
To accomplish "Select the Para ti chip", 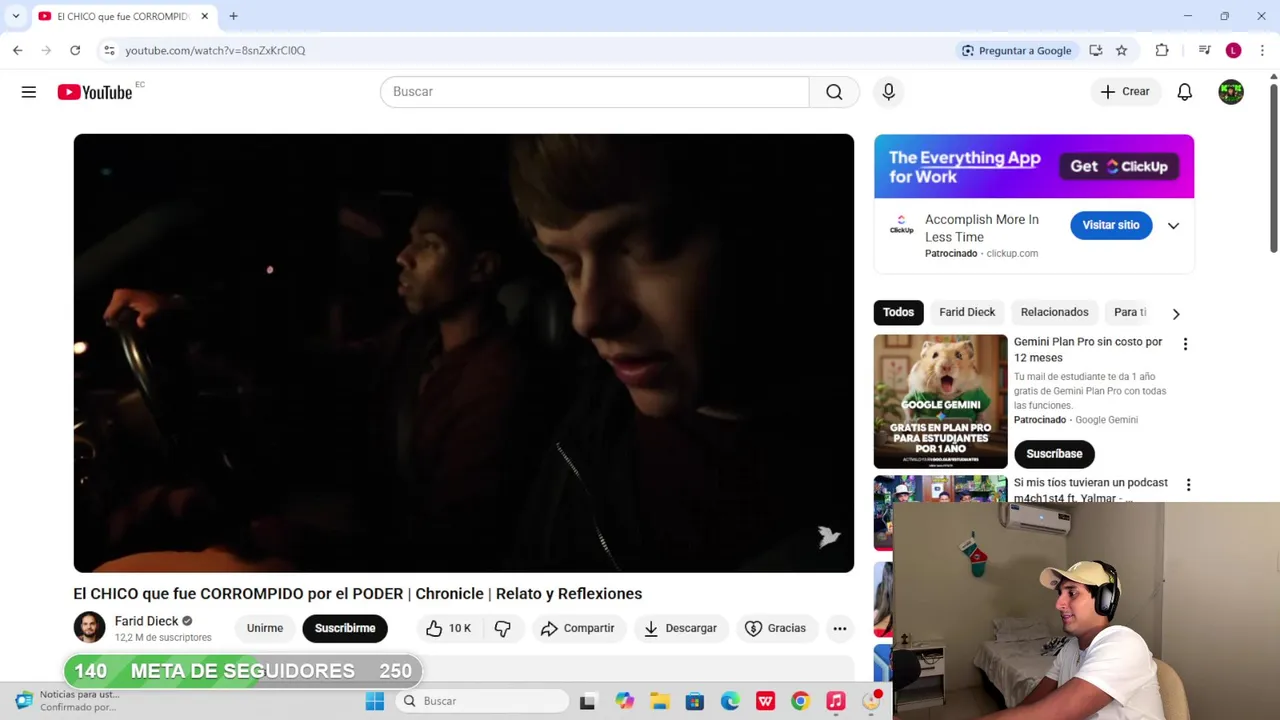I will pyautogui.click(x=1130, y=312).
